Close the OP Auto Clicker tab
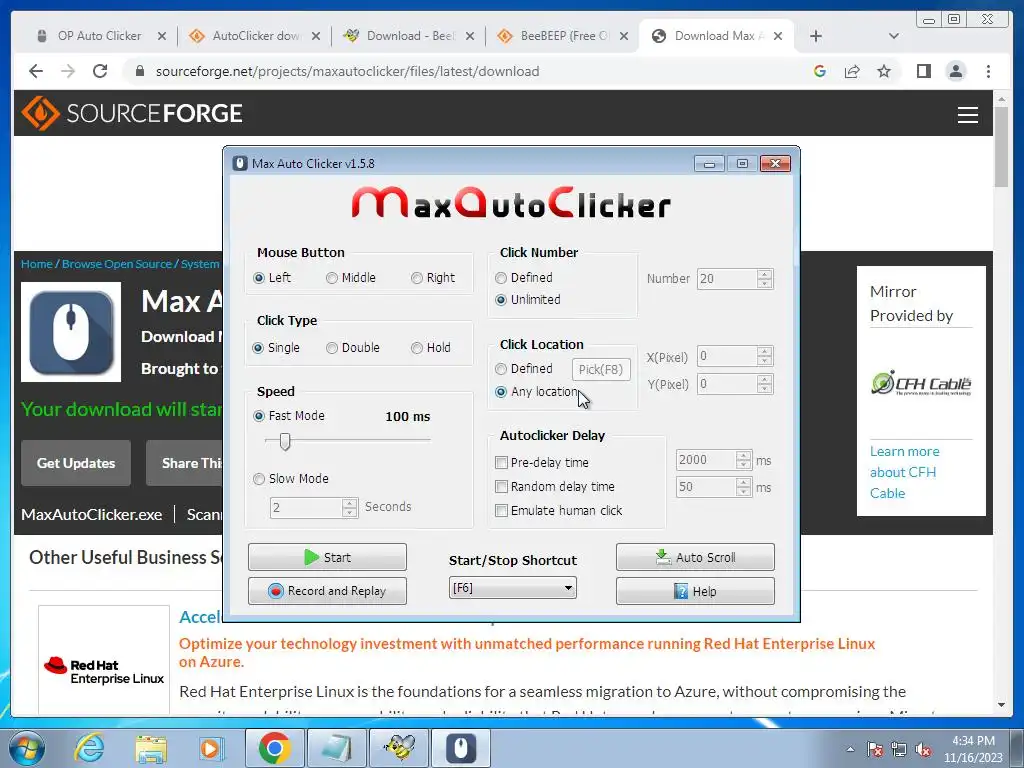The image size is (1024, 768). coord(162,36)
